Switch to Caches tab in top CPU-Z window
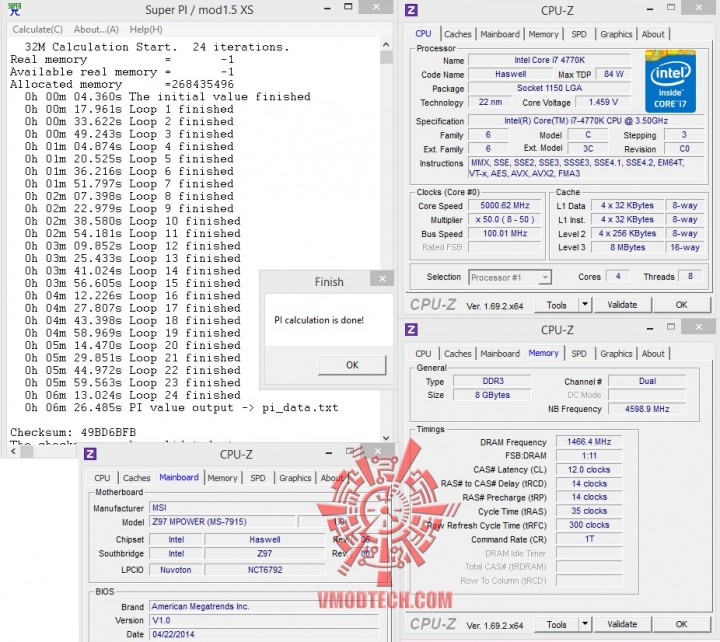720x642 pixels. coord(457,34)
